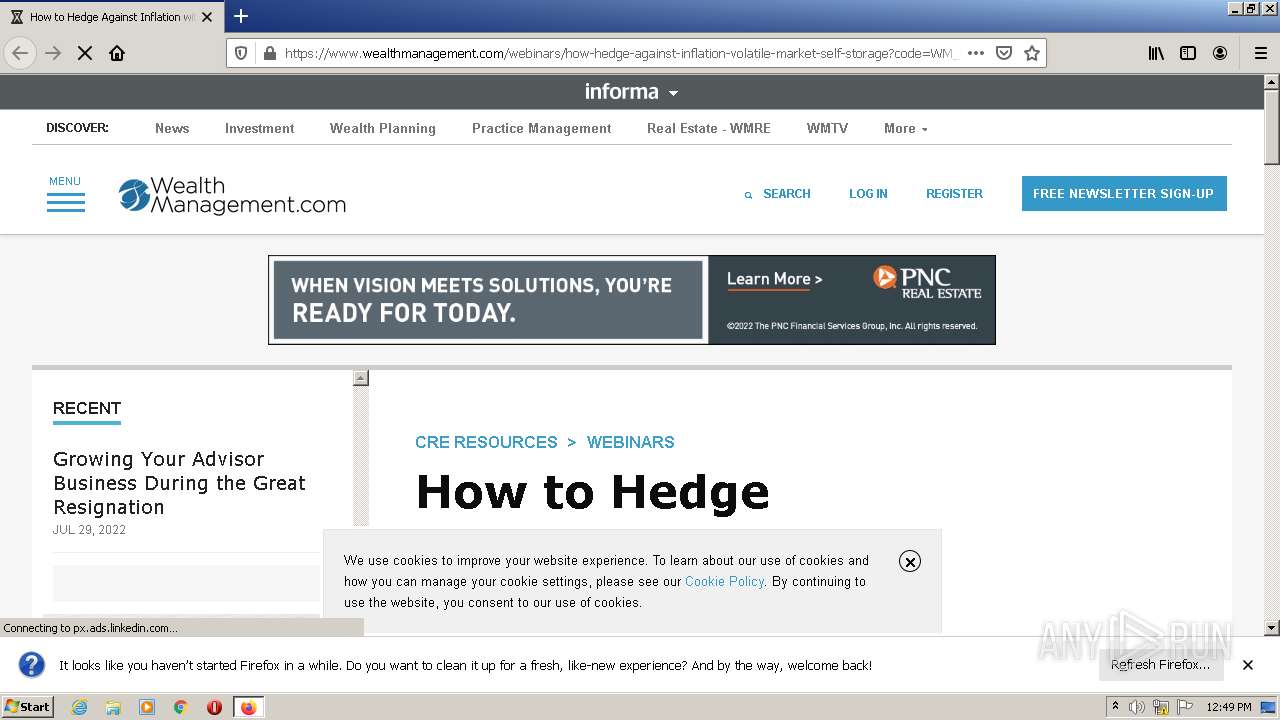Close the Firefox refresh notification bar
This screenshot has height=720, width=1280.
click(1247, 665)
